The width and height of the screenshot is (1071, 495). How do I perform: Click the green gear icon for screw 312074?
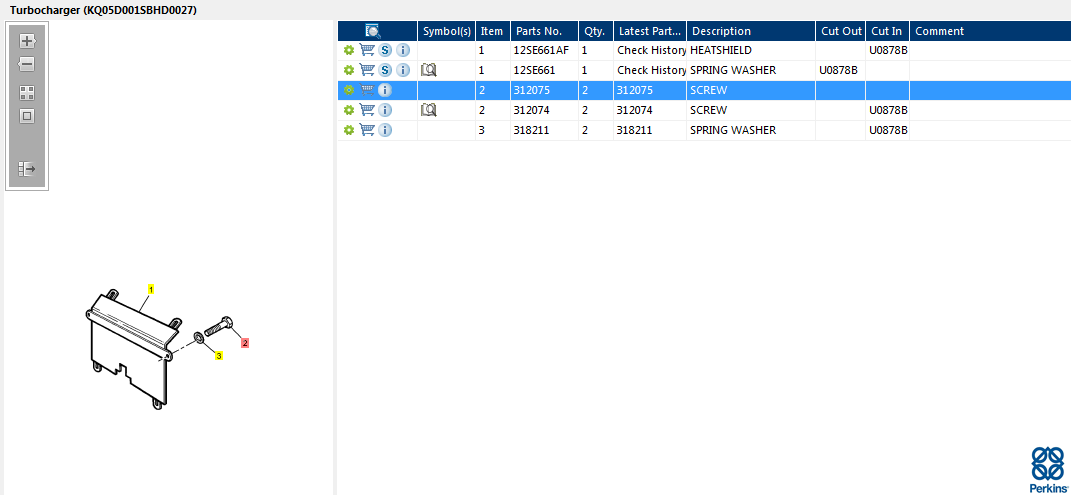coord(348,110)
